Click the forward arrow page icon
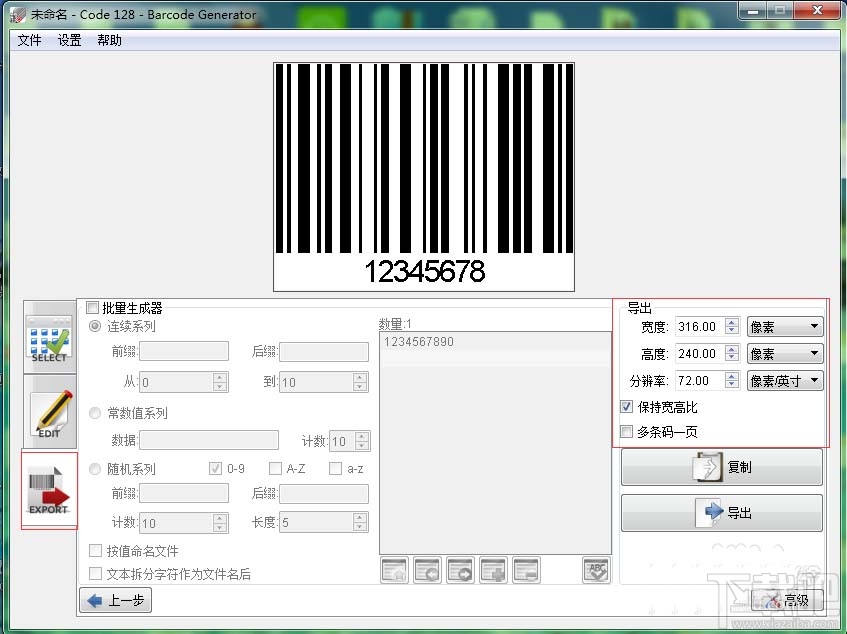This screenshot has width=847, height=634. 460,568
